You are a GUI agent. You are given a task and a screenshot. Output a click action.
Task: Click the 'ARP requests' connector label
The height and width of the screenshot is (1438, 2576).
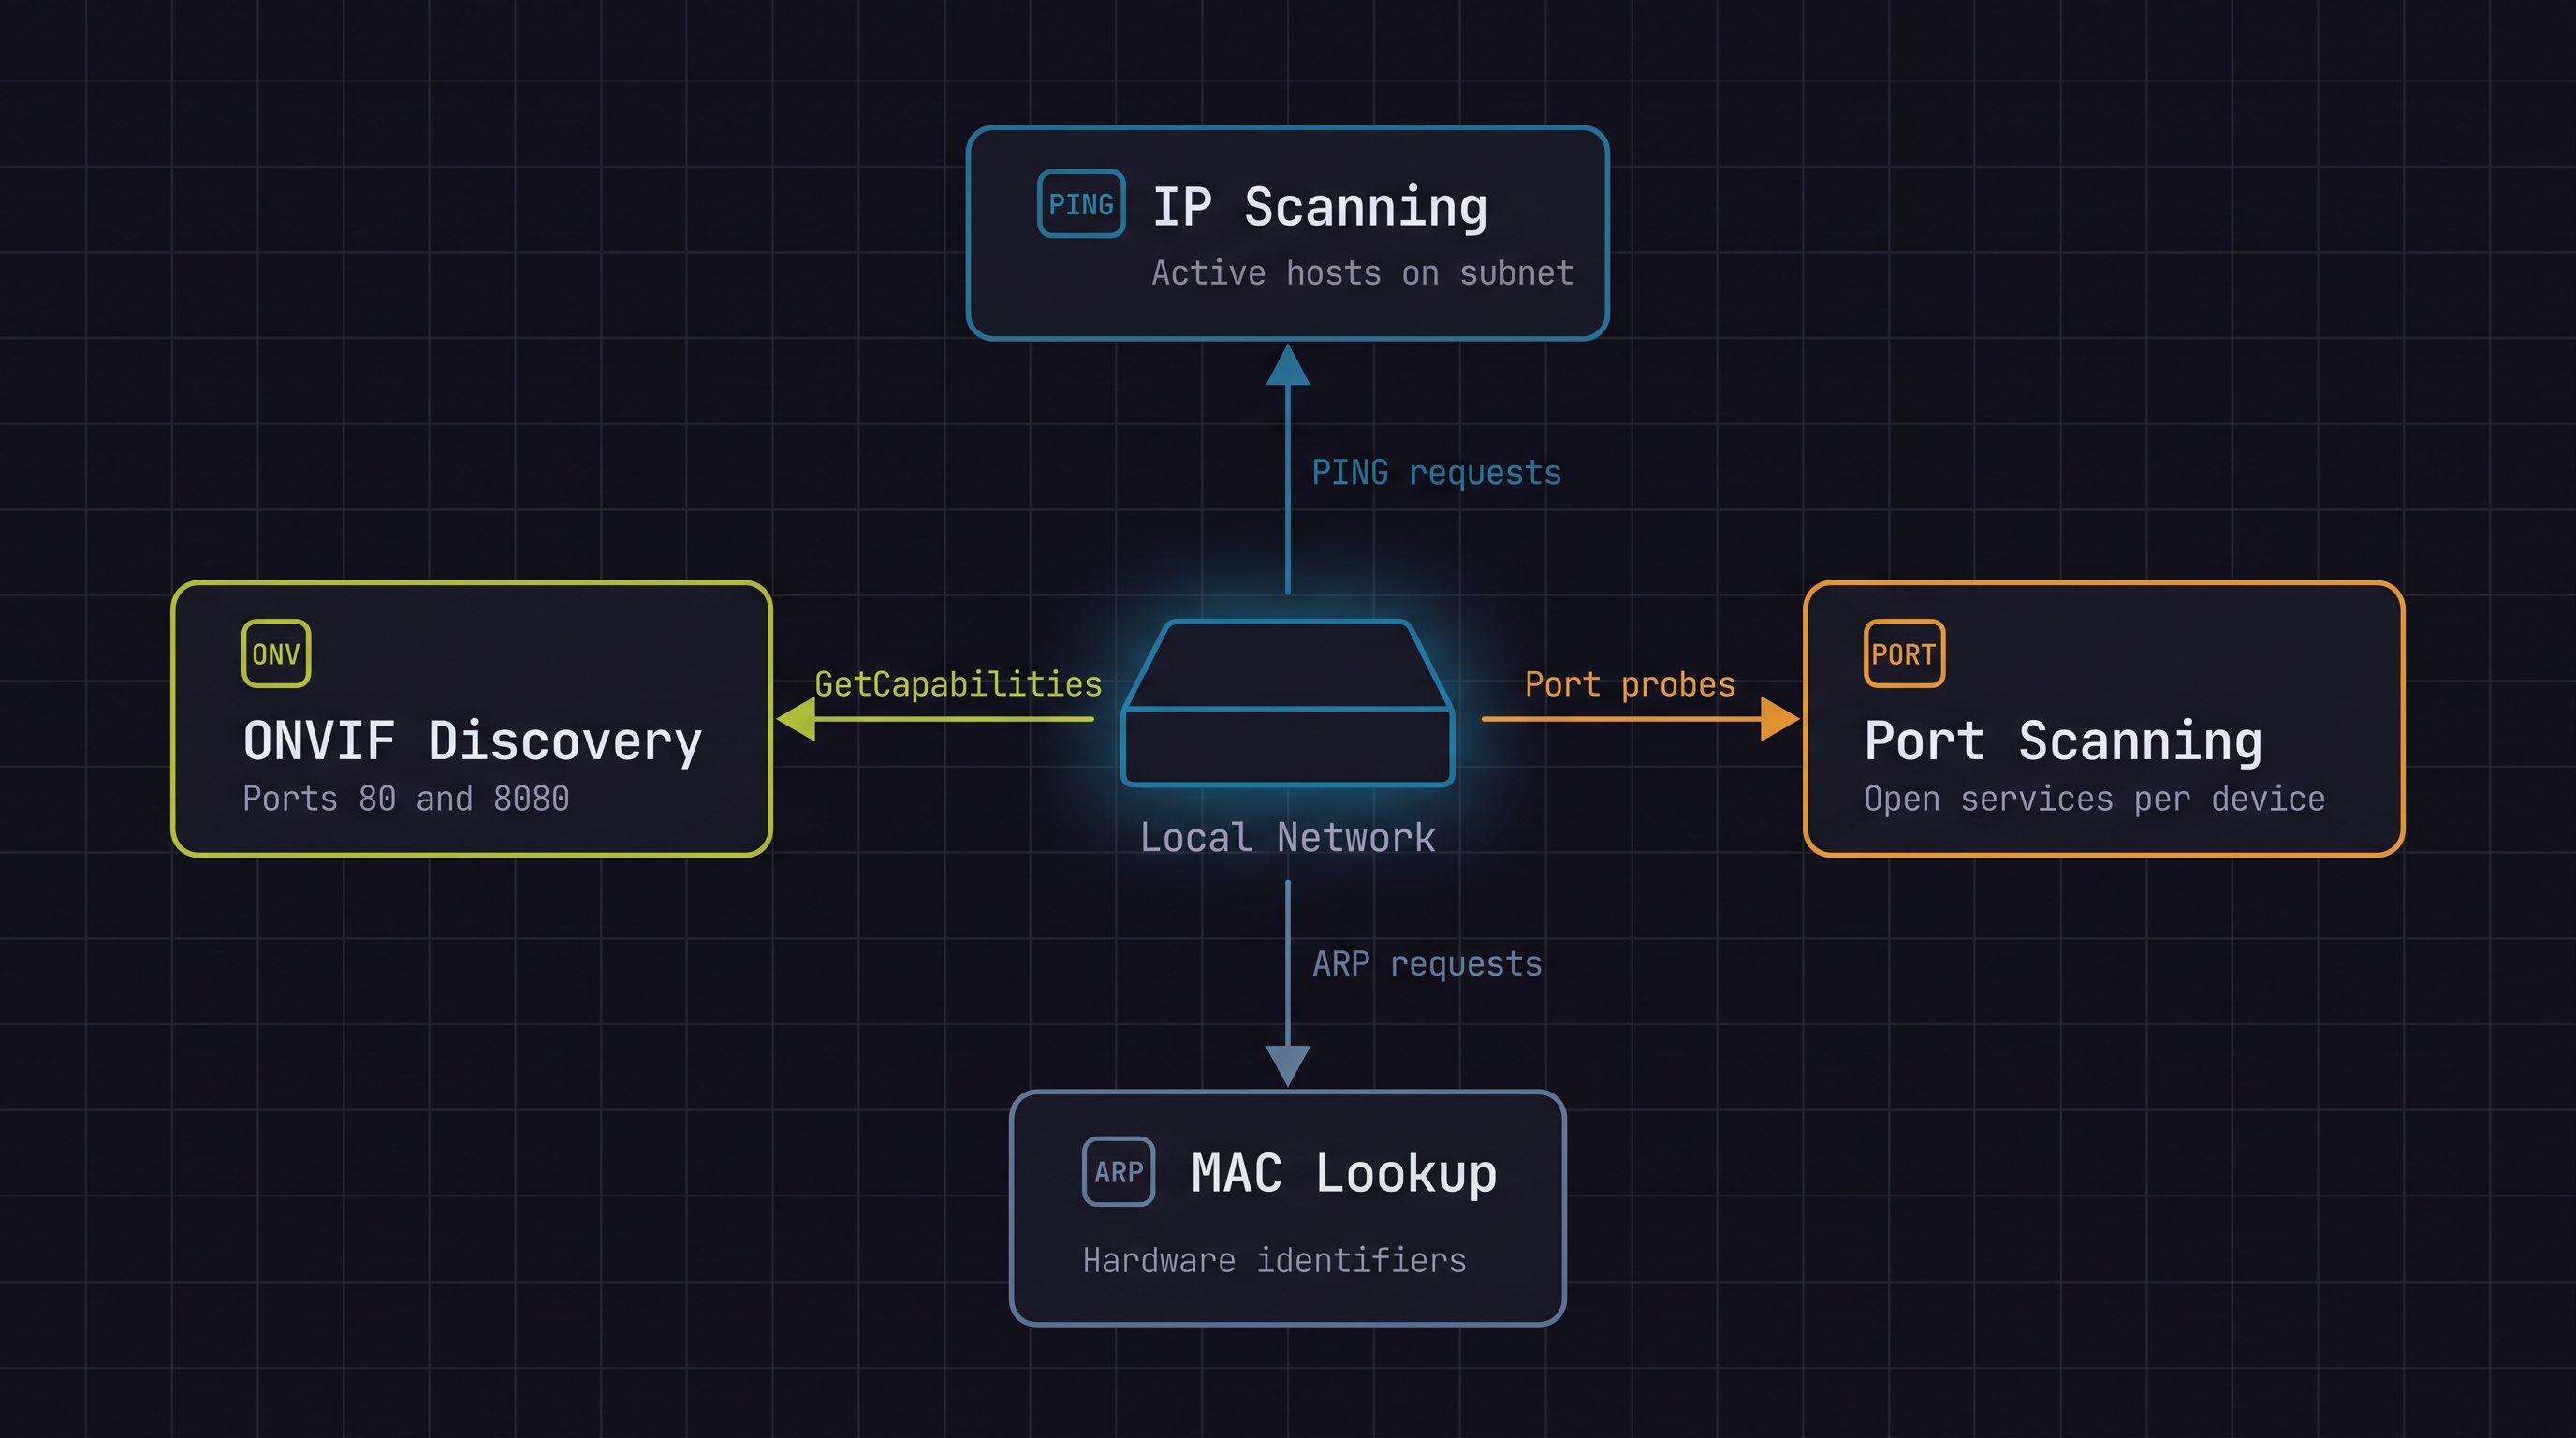[x=1427, y=964]
